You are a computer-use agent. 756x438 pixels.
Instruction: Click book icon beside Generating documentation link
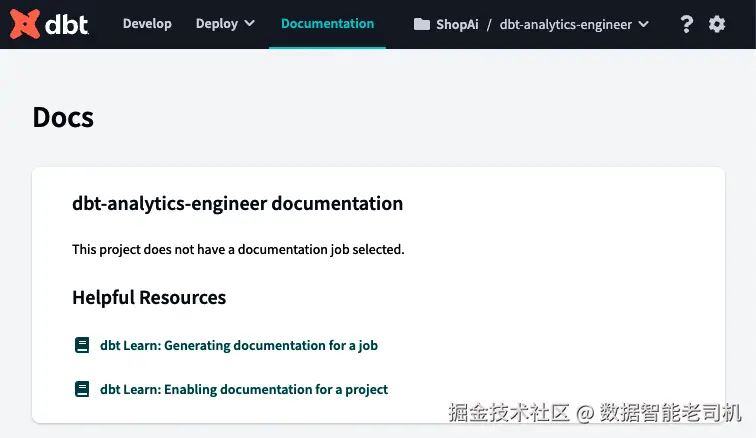coord(82,345)
